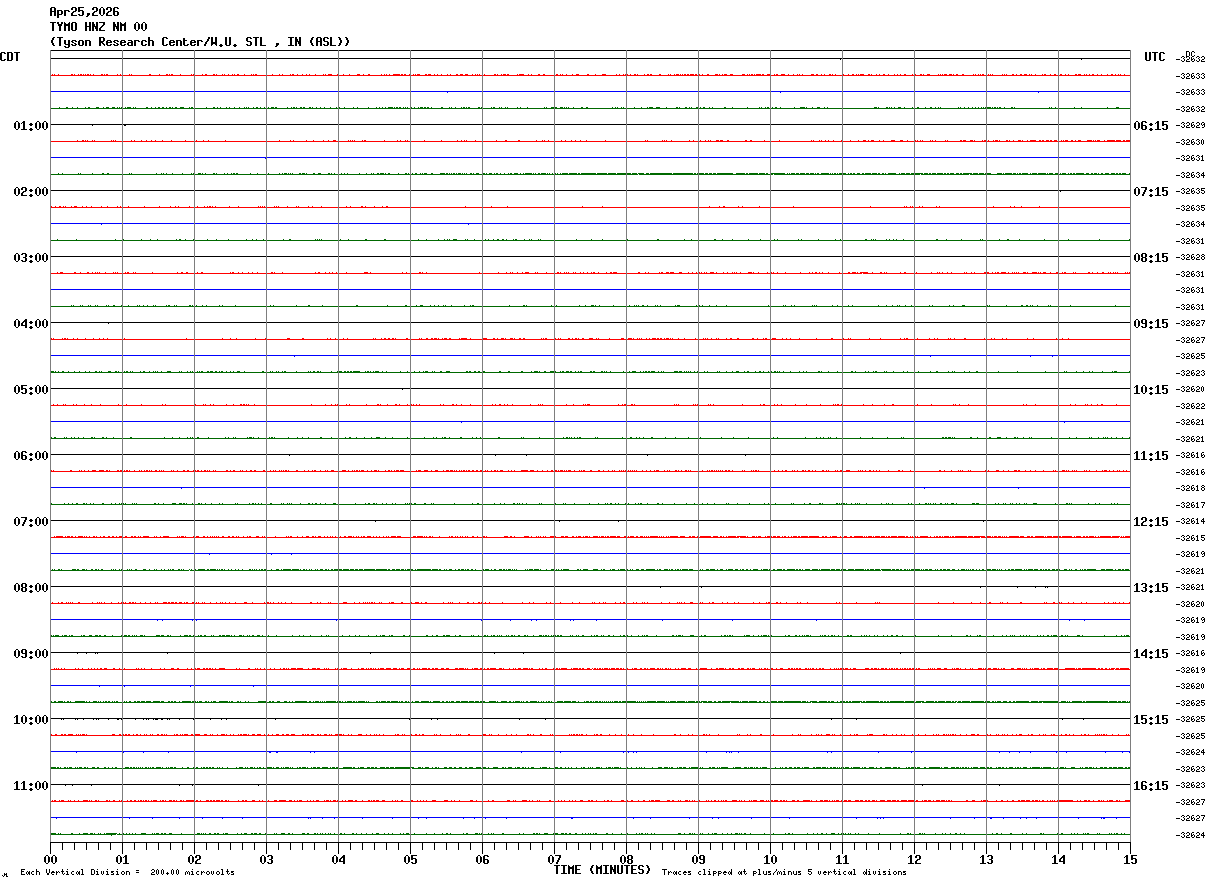Click the 01:00 CDT row label

click(30, 125)
